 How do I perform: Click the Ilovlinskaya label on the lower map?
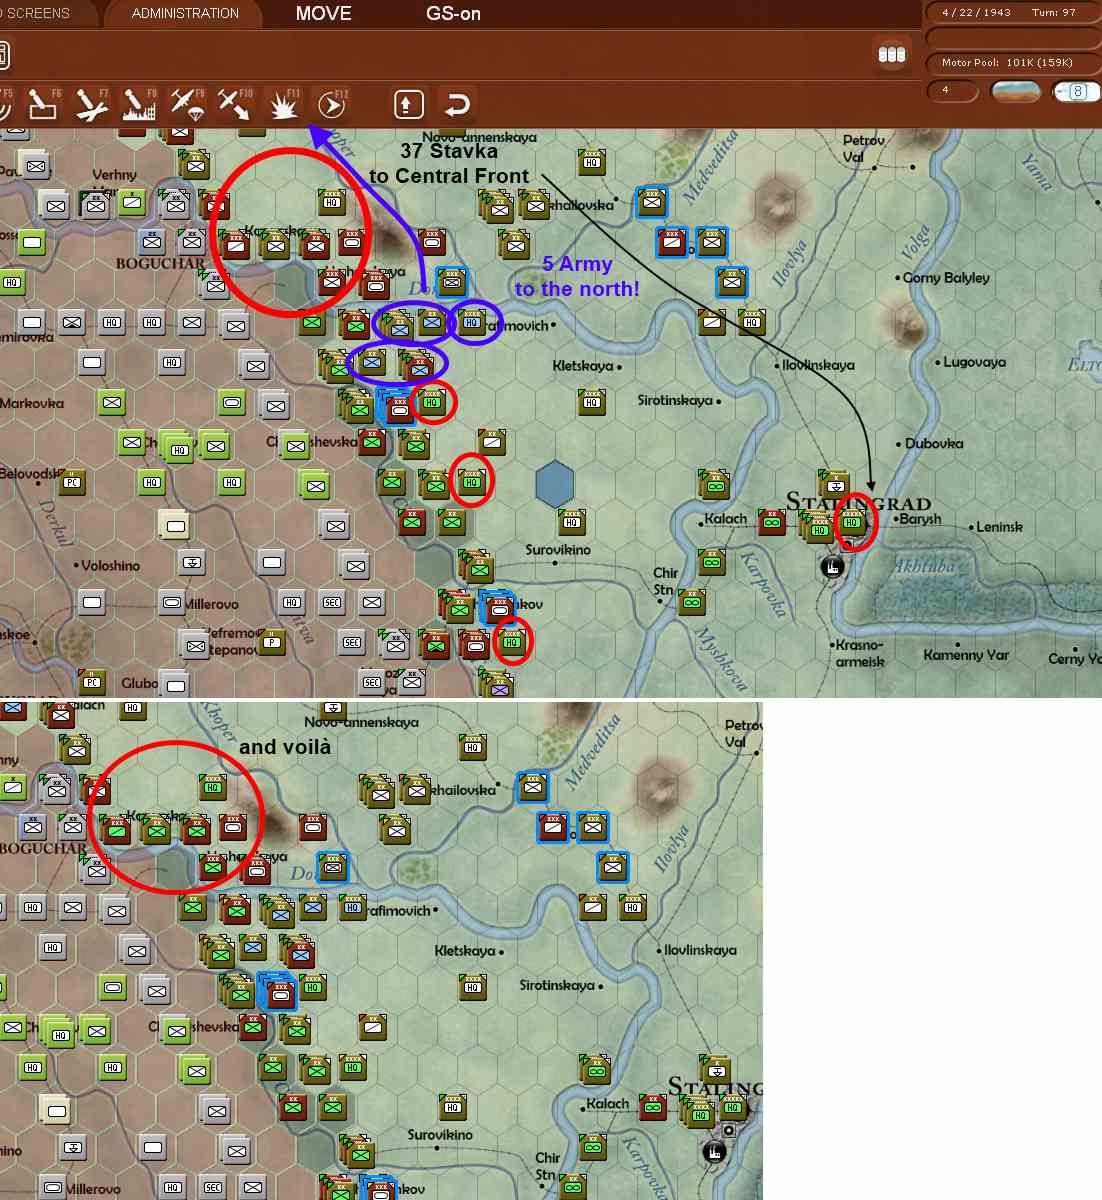pyautogui.click(x=700, y=950)
